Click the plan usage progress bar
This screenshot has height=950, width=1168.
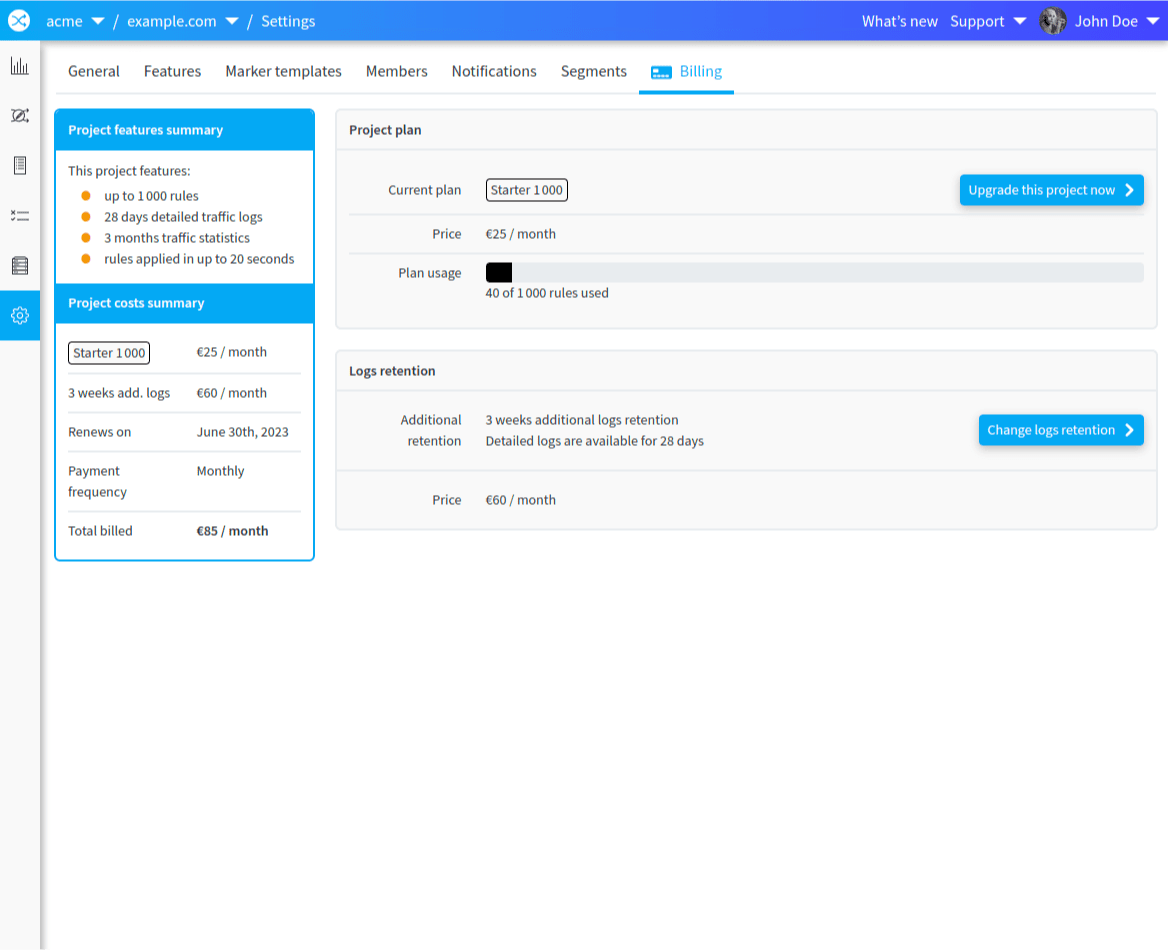(814, 273)
